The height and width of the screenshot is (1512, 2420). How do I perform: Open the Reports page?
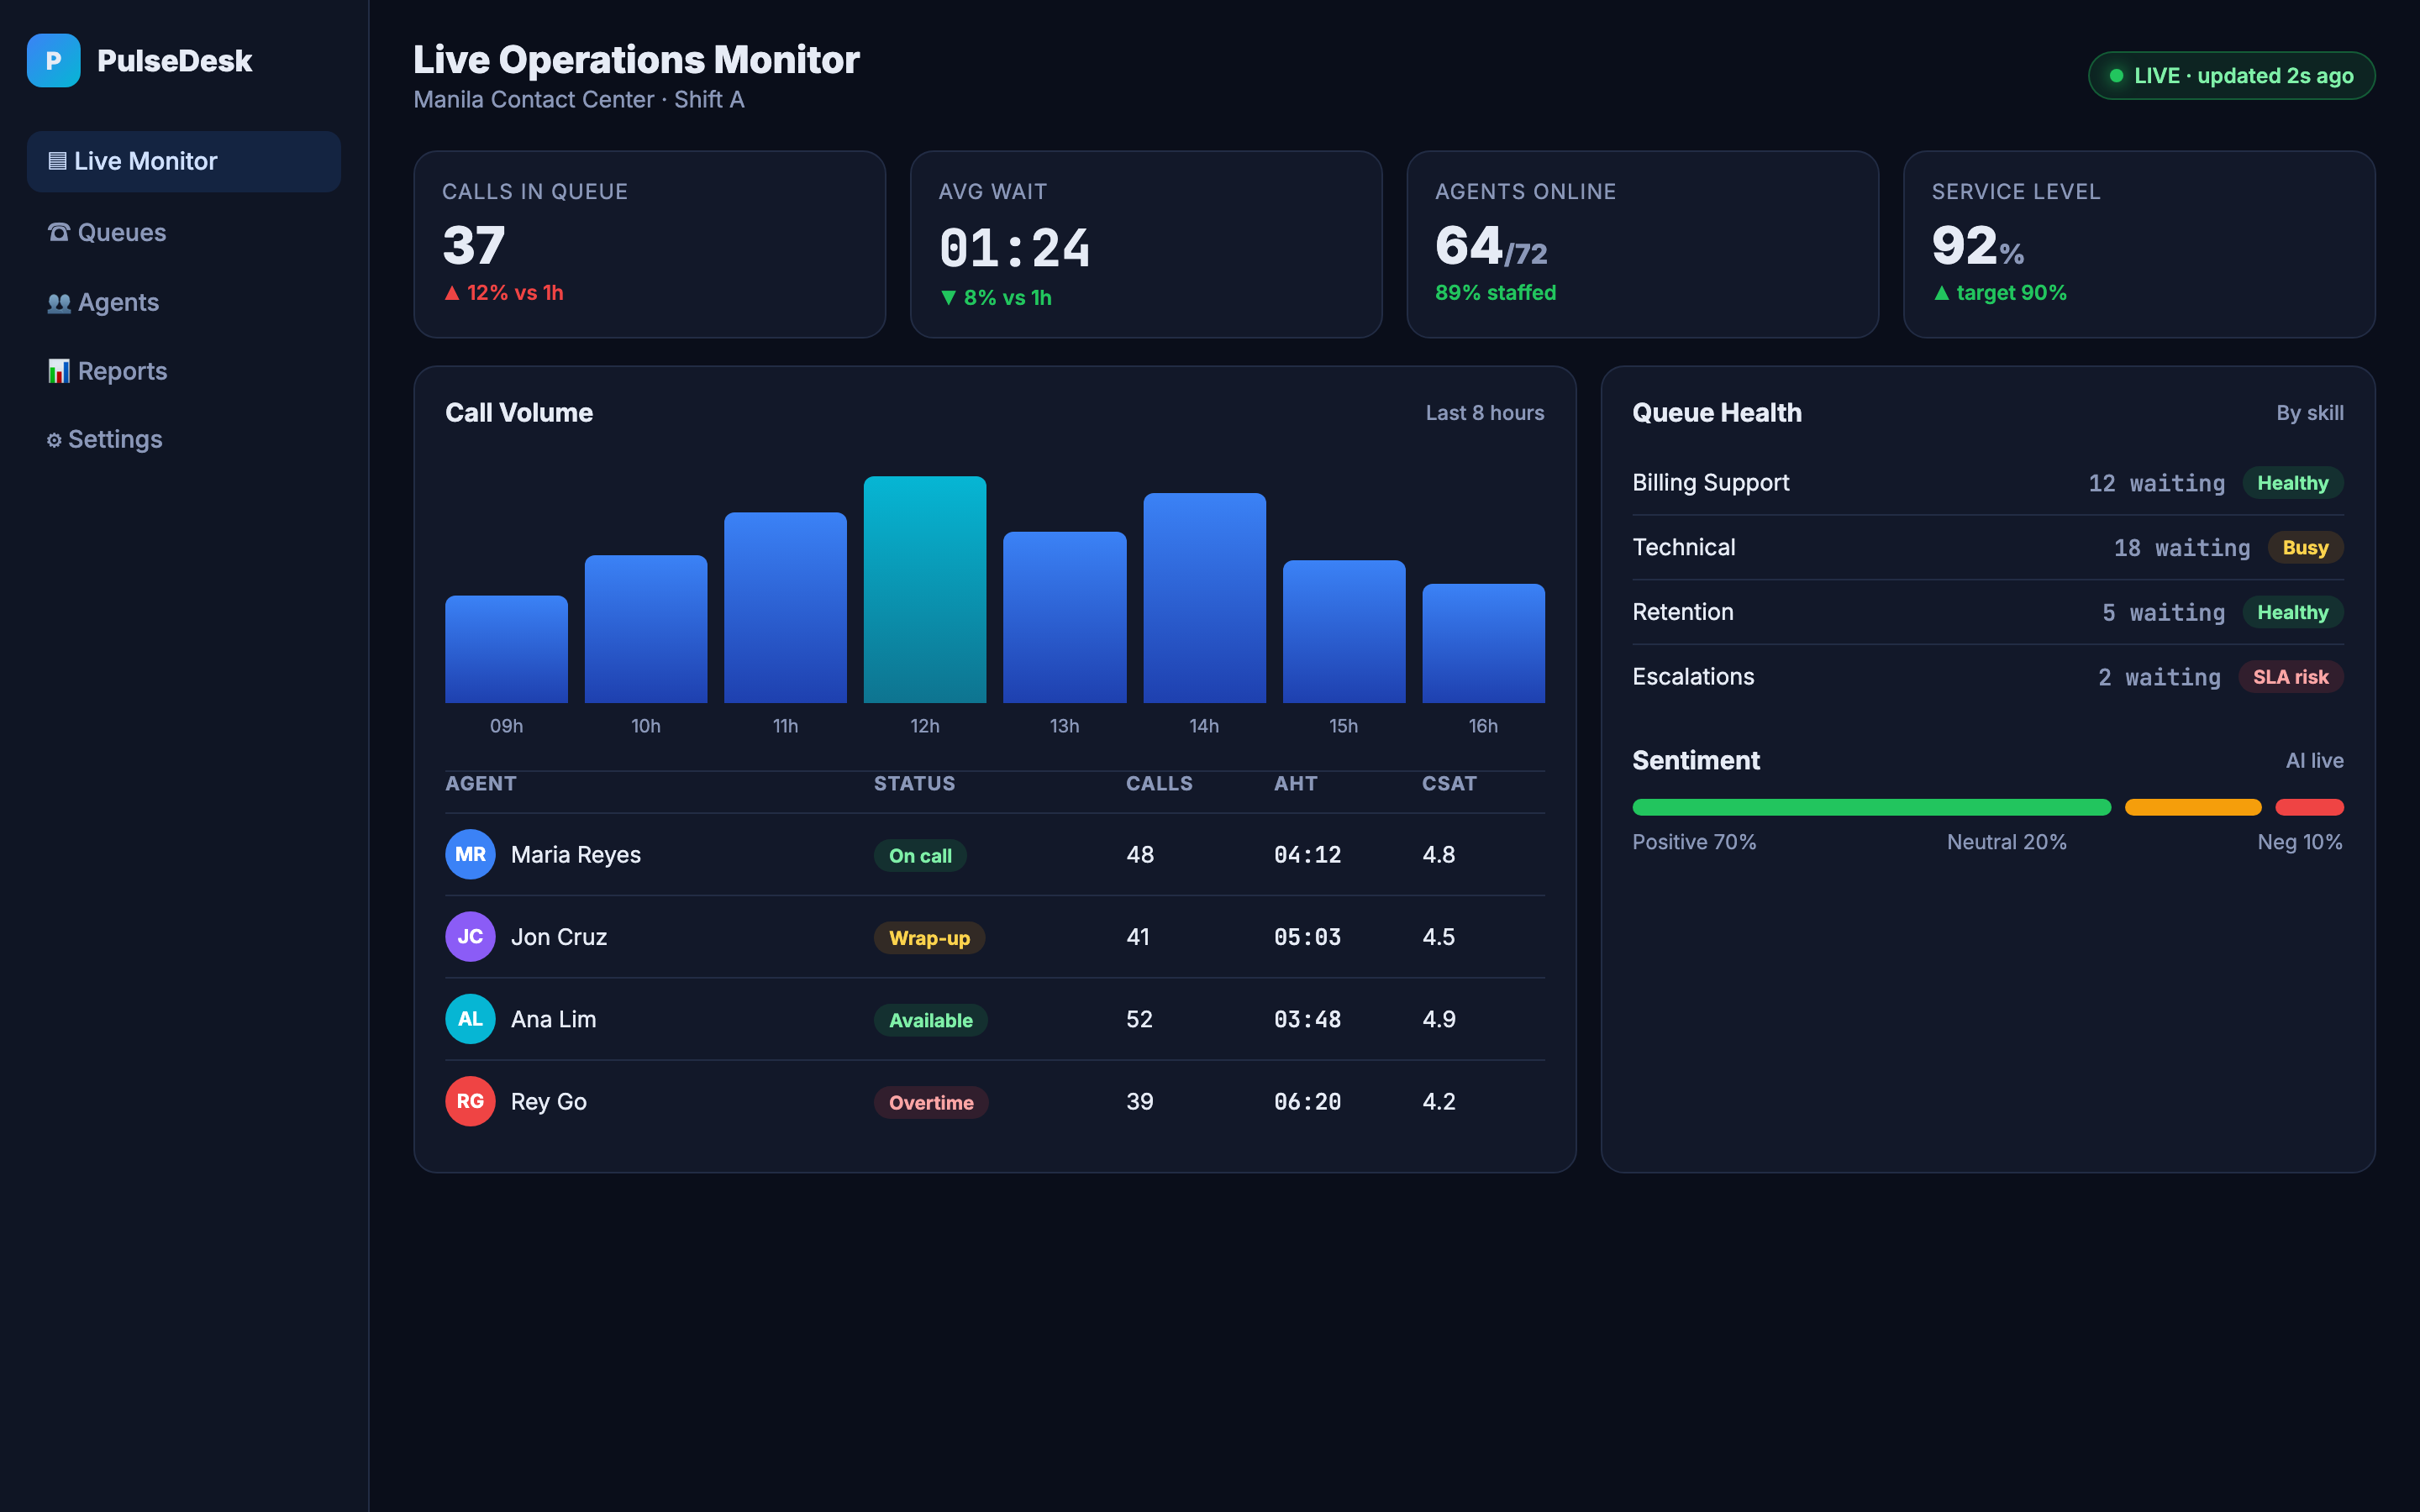click(x=184, y=371)
